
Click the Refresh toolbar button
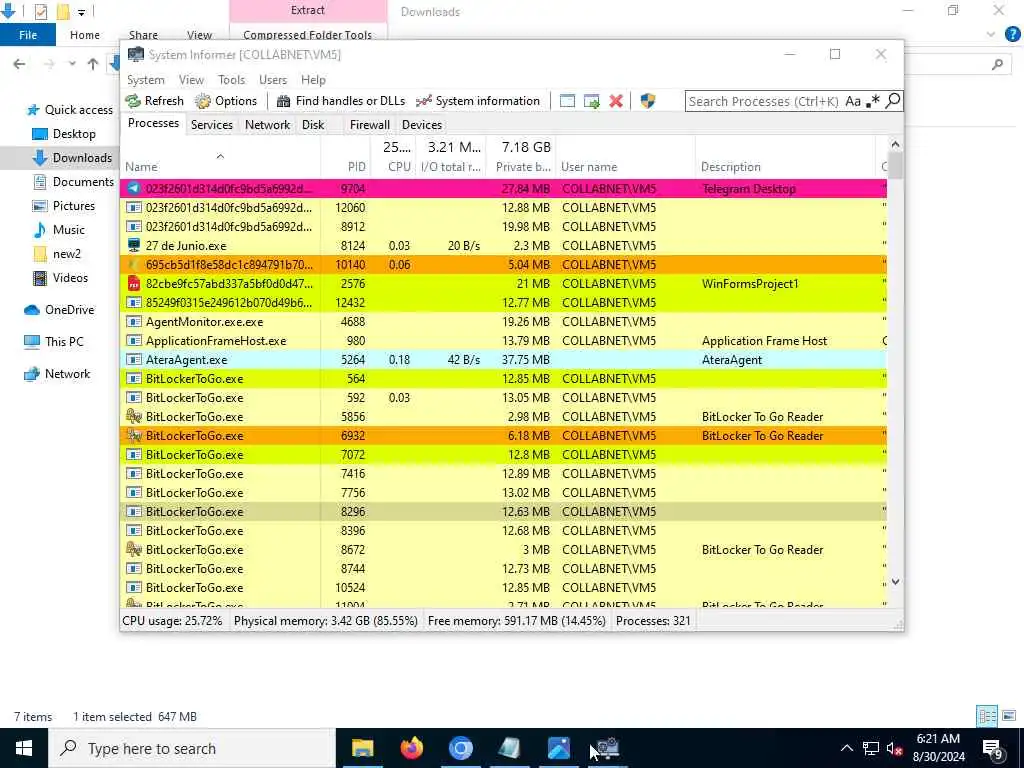(155, 101)
